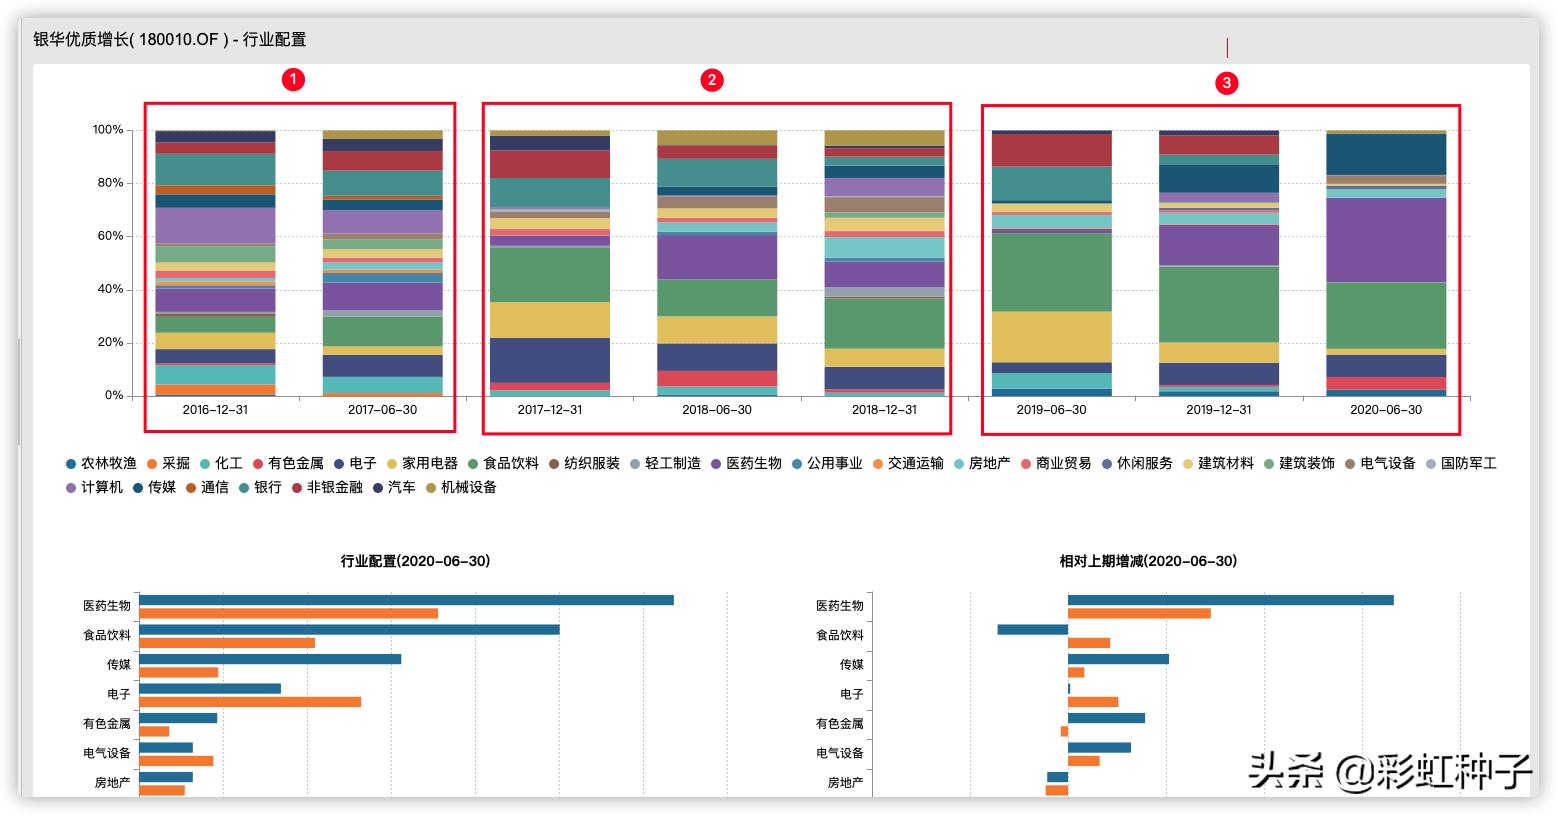Image resolution: width=1557 pixels, height=815 pixels.
Task: Click the 交通运输 legend entry
Action: (908, 464)
